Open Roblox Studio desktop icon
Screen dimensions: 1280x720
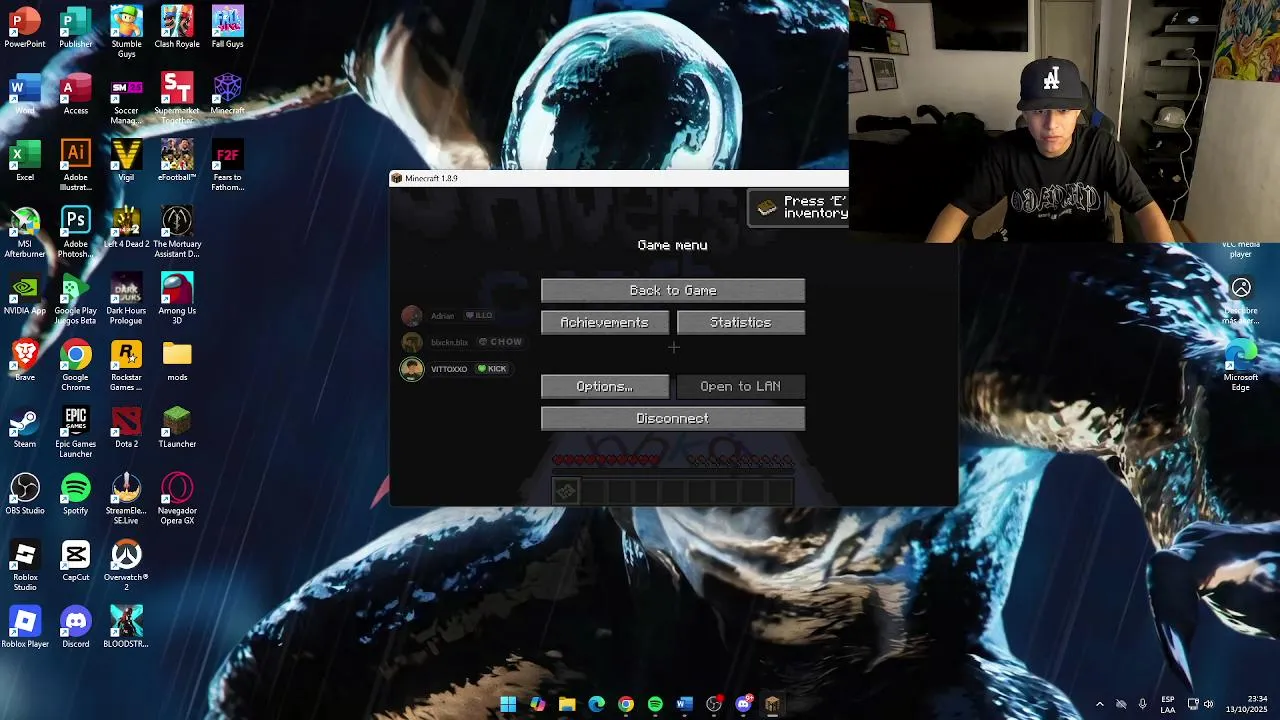pyautogui.click(x=25, y=567)
